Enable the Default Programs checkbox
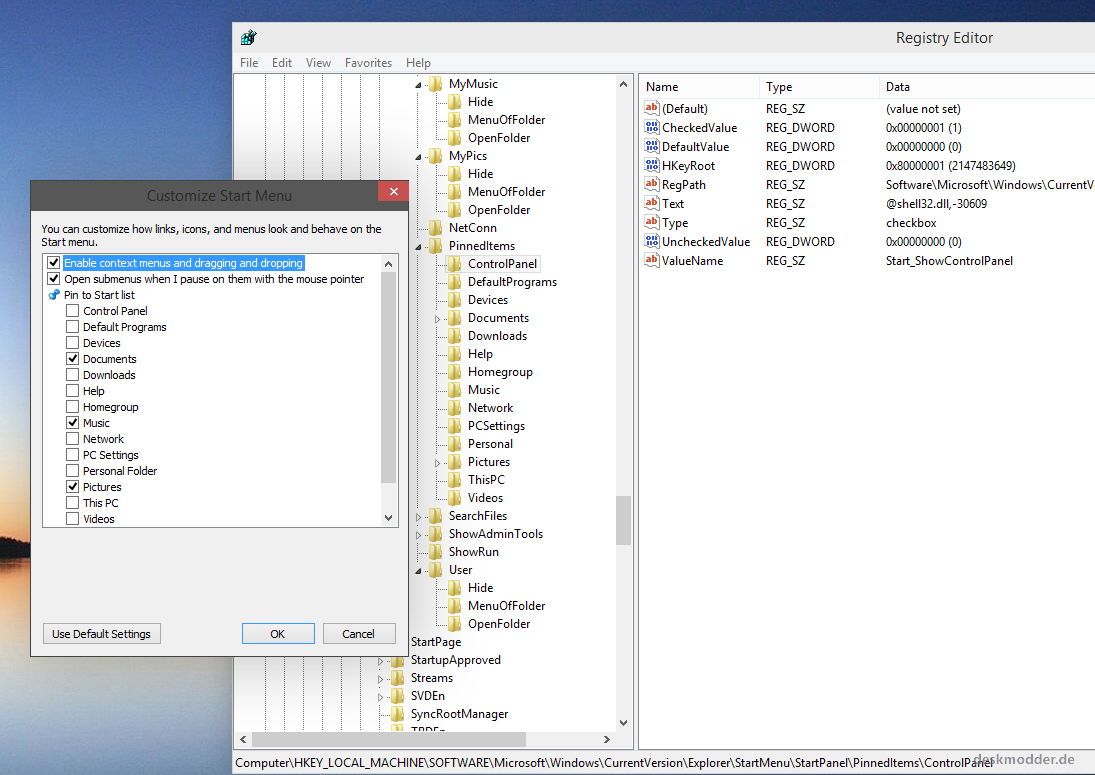1095x775 pixels. click(x=73, y=327)
